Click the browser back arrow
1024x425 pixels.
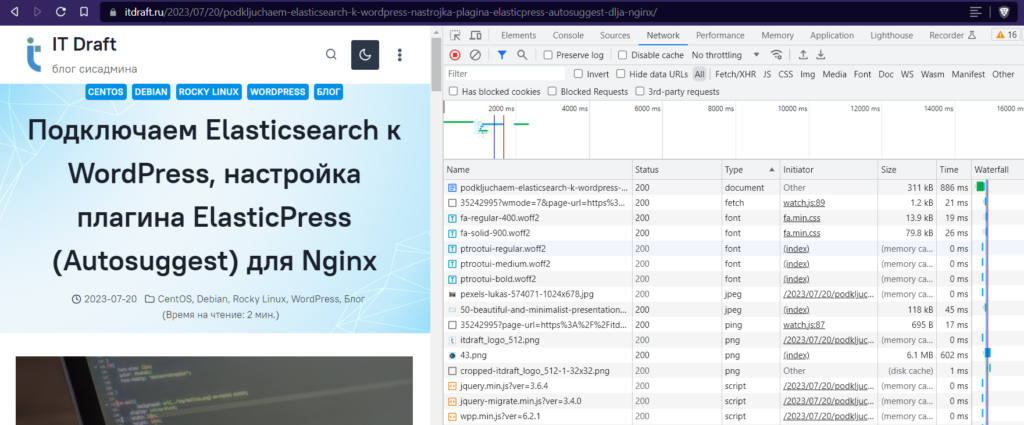pyautogui.click(x=15, y=12)
